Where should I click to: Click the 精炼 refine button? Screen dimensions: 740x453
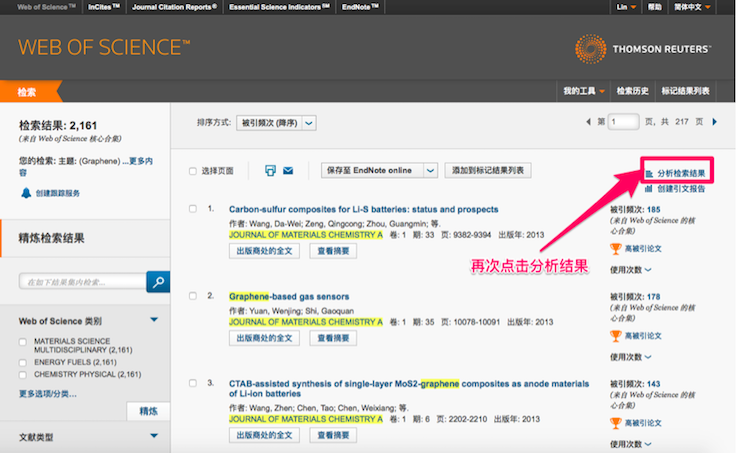click(147, 411)
